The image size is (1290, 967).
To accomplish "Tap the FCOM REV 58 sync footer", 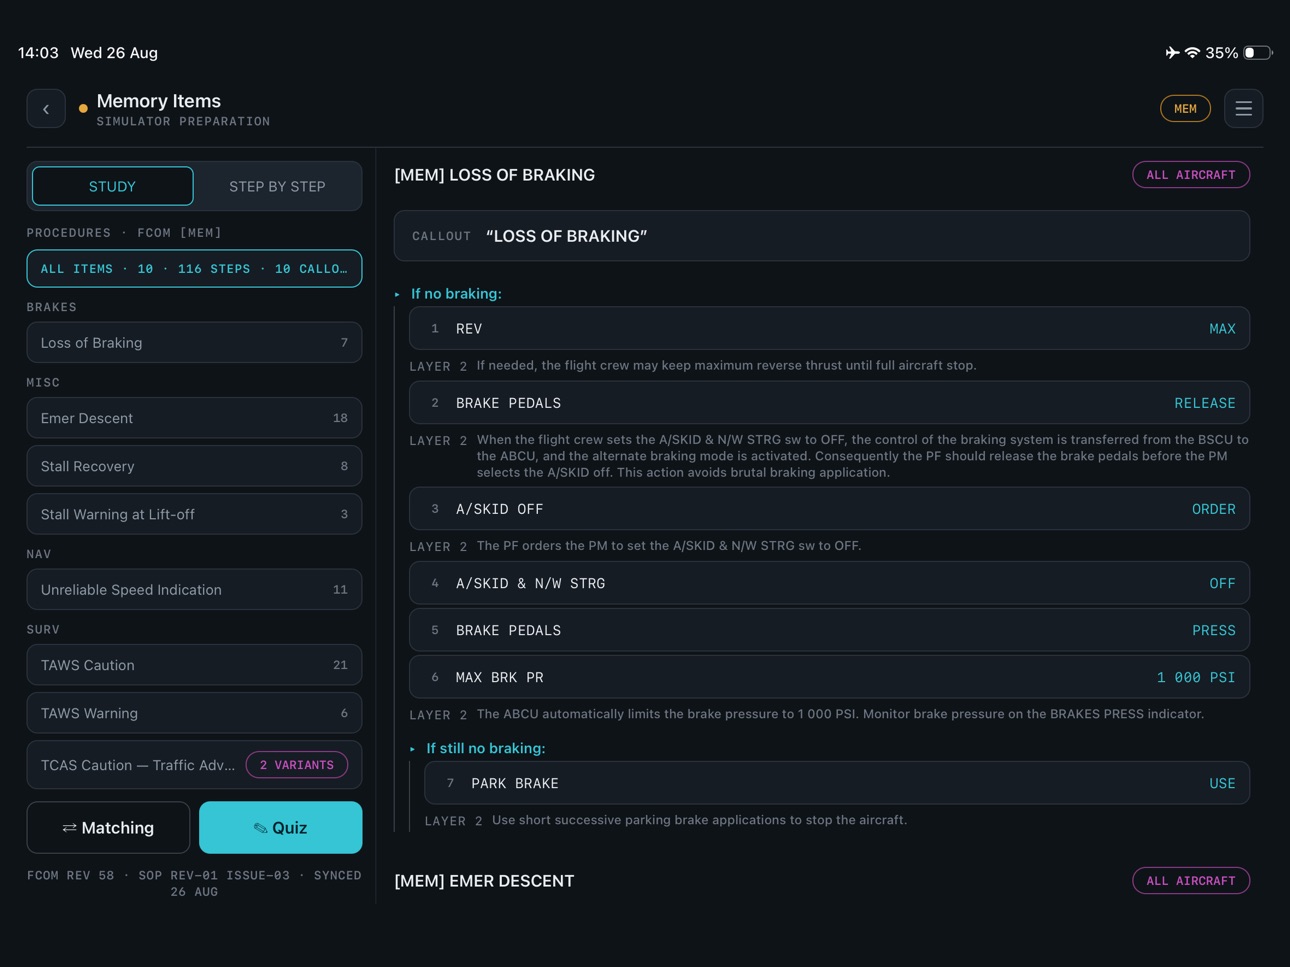I will point(194,884).
